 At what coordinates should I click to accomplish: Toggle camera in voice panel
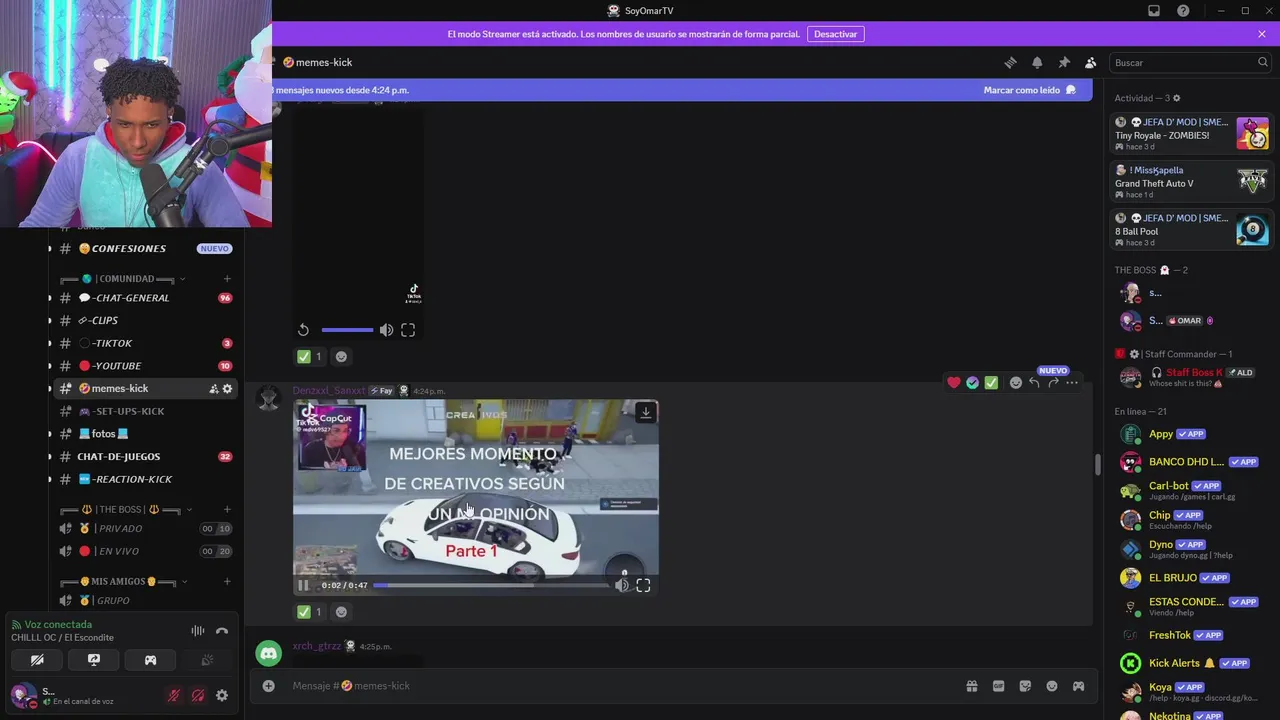click(37, 660)
